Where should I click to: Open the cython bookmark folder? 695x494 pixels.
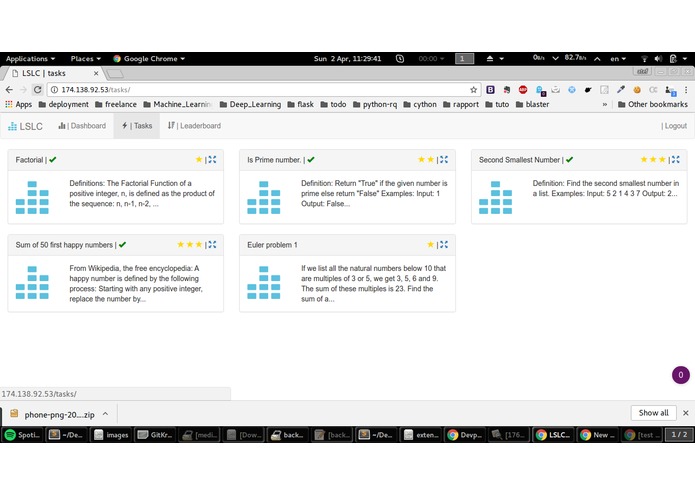tap(420, 104)
